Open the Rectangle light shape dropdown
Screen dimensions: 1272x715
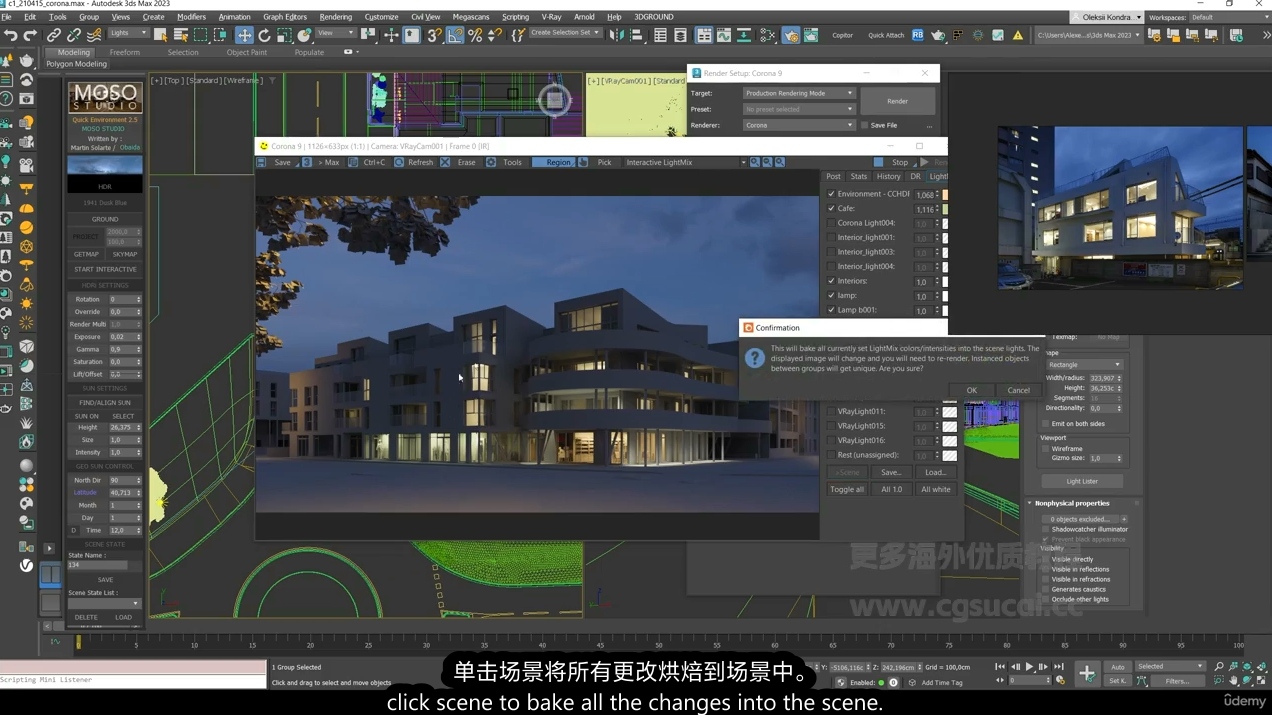click(1084, 365)
